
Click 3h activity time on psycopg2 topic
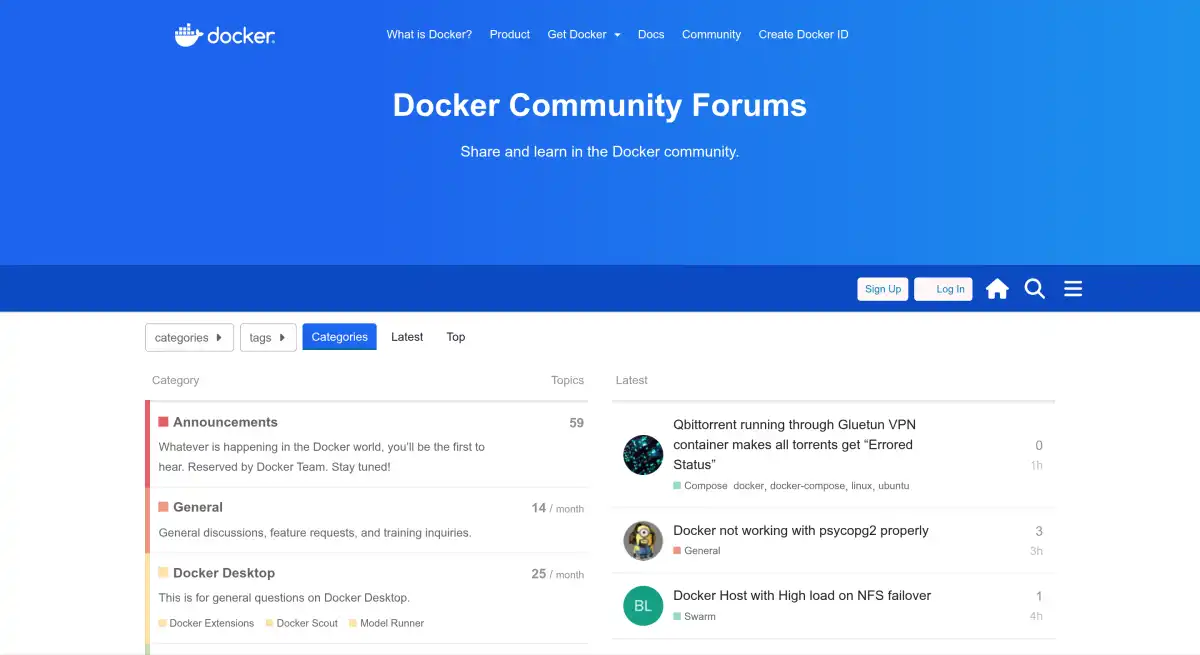tap(1036, 551)
